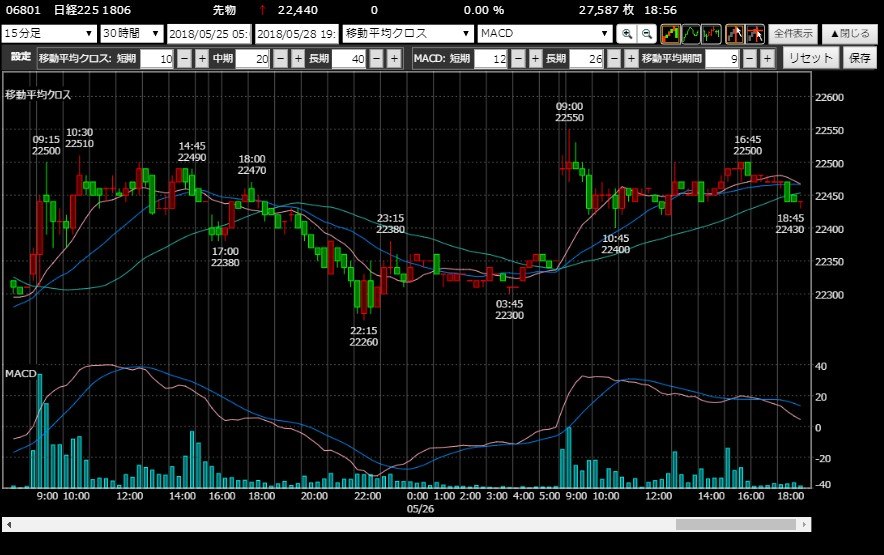Click the MACD moving average period field
This screenshot has height=555, width=884.
722,59
